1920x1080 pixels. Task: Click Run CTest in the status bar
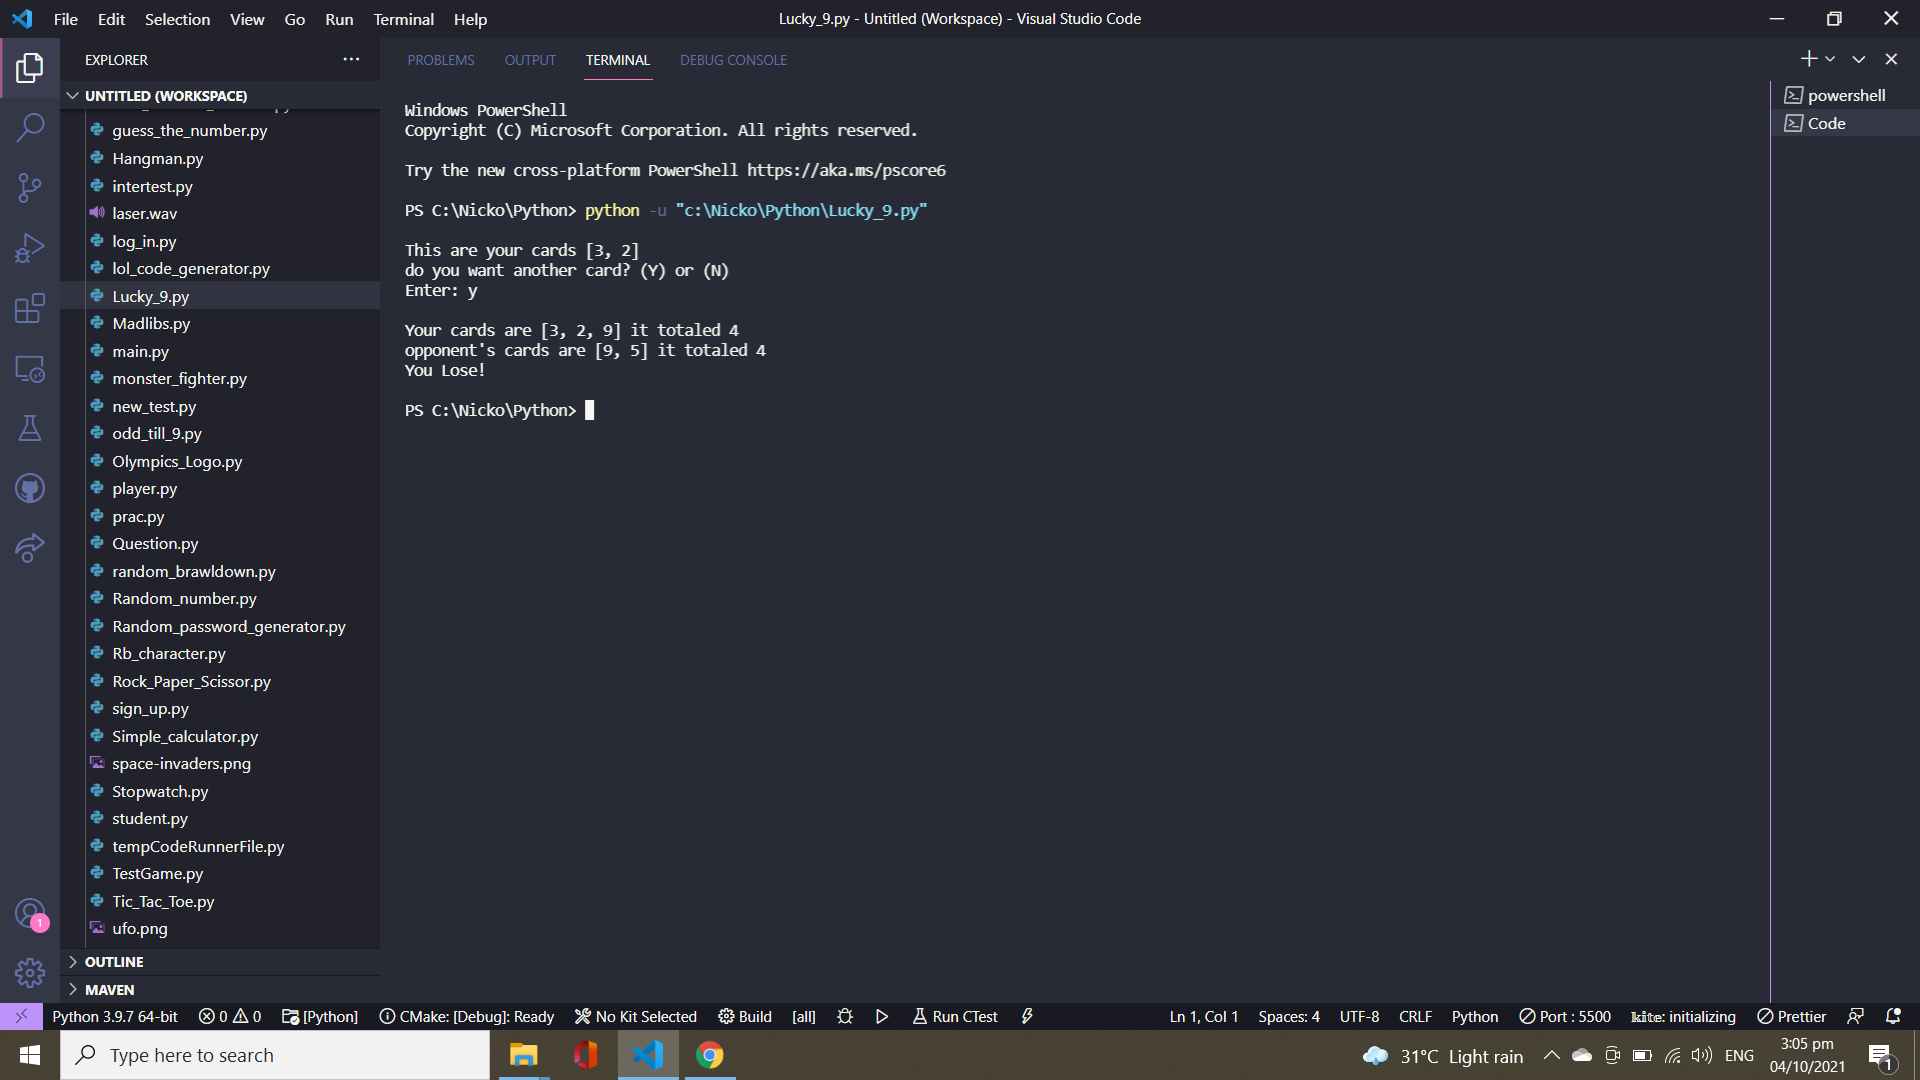[954, 1016]
